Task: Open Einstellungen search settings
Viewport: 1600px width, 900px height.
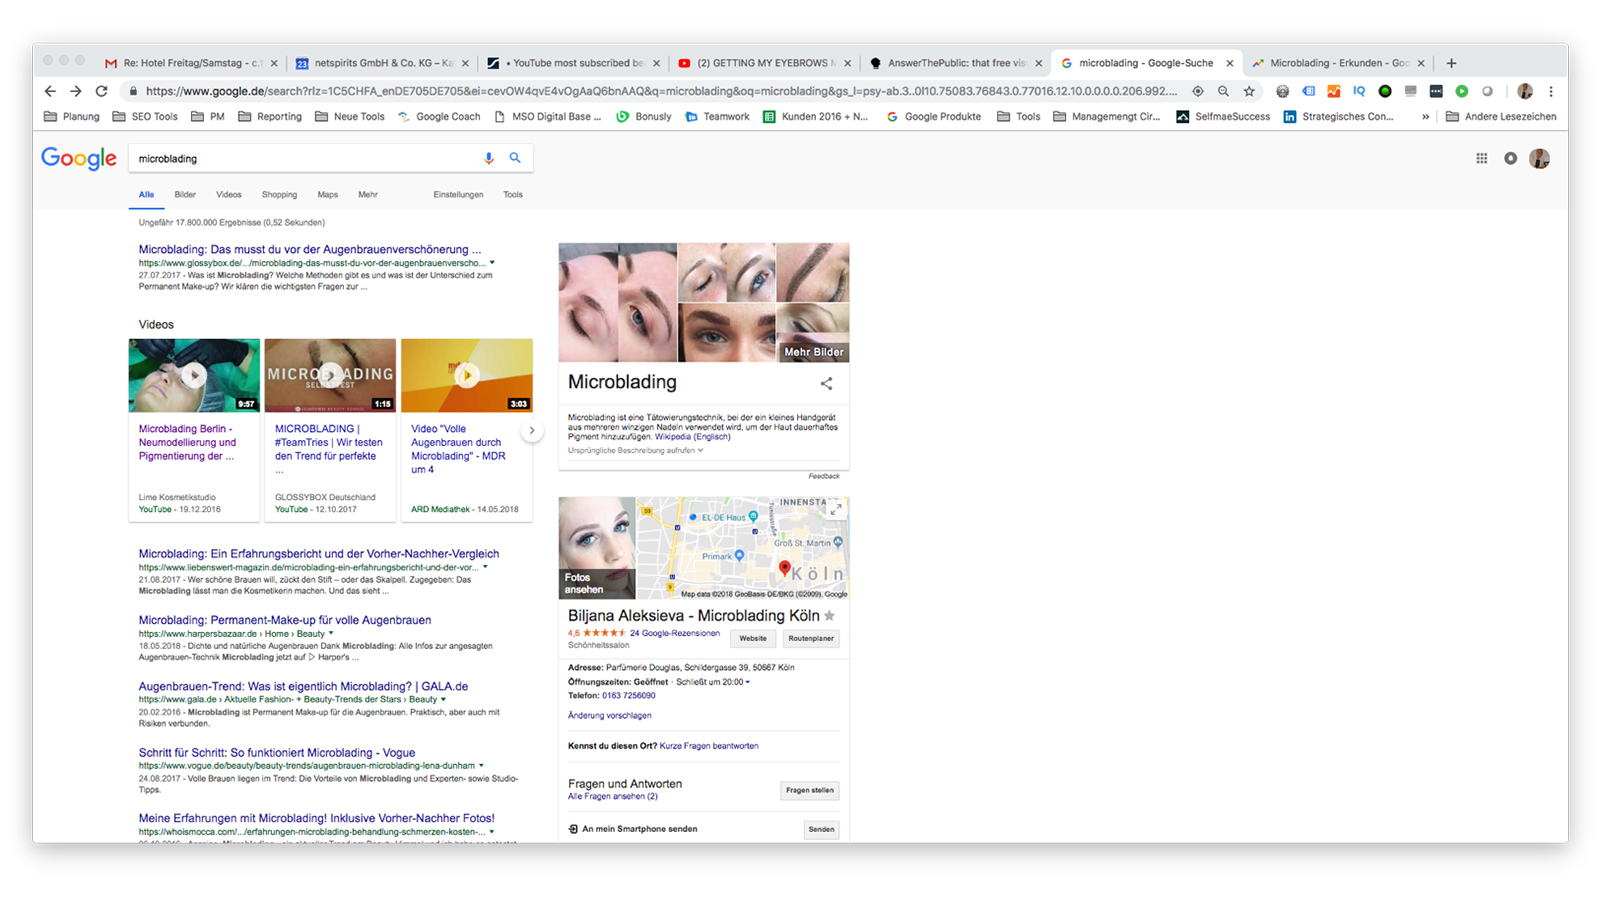Action: click(458, 195)
